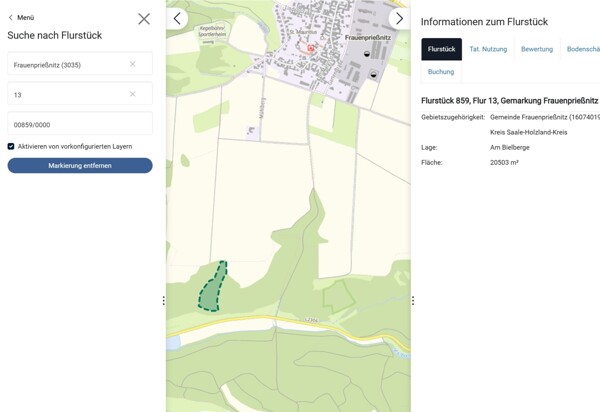The height and width of the screenshot is (412, 600).
Task: Open the Bodenschätzung tab
Action: [582, 49]
